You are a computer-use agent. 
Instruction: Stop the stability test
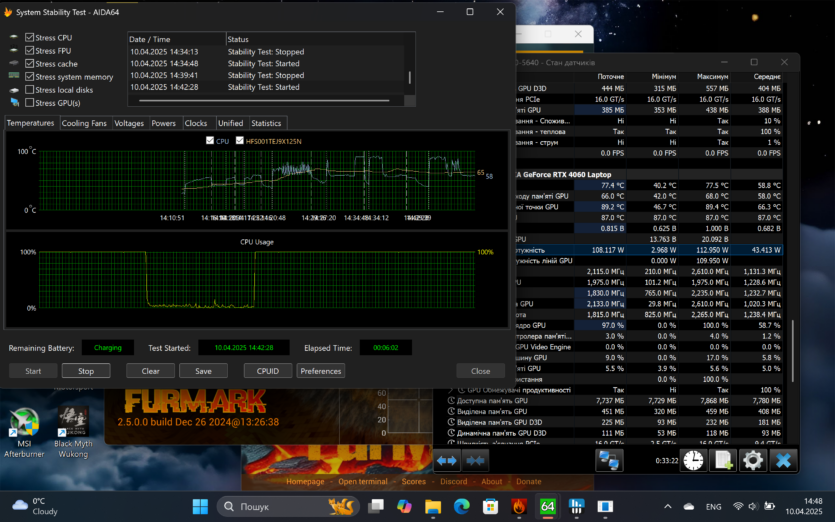coord(86,371)
